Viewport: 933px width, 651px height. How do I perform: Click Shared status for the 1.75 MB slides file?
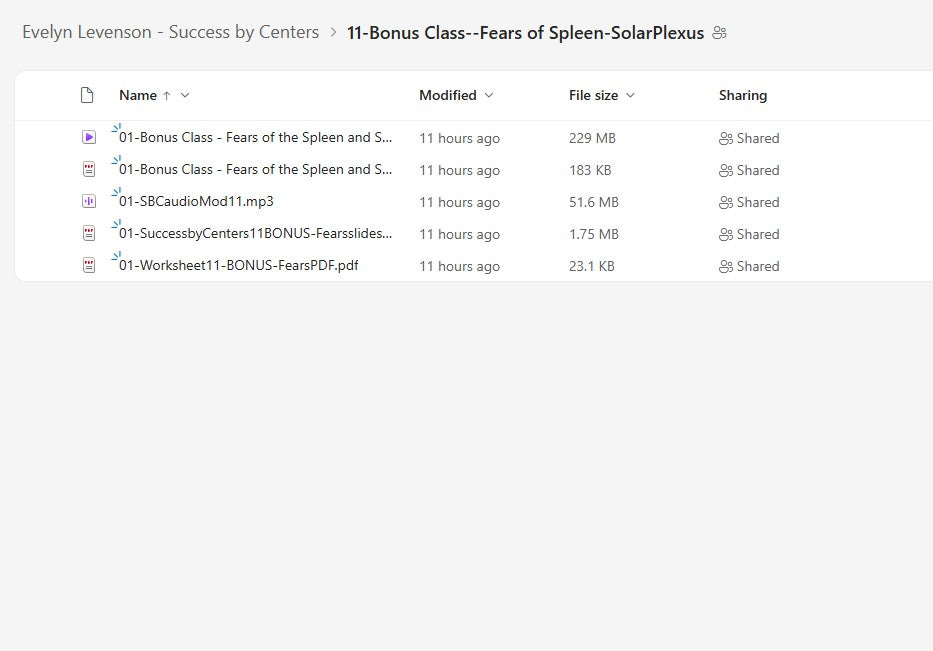tap(757, 235)
